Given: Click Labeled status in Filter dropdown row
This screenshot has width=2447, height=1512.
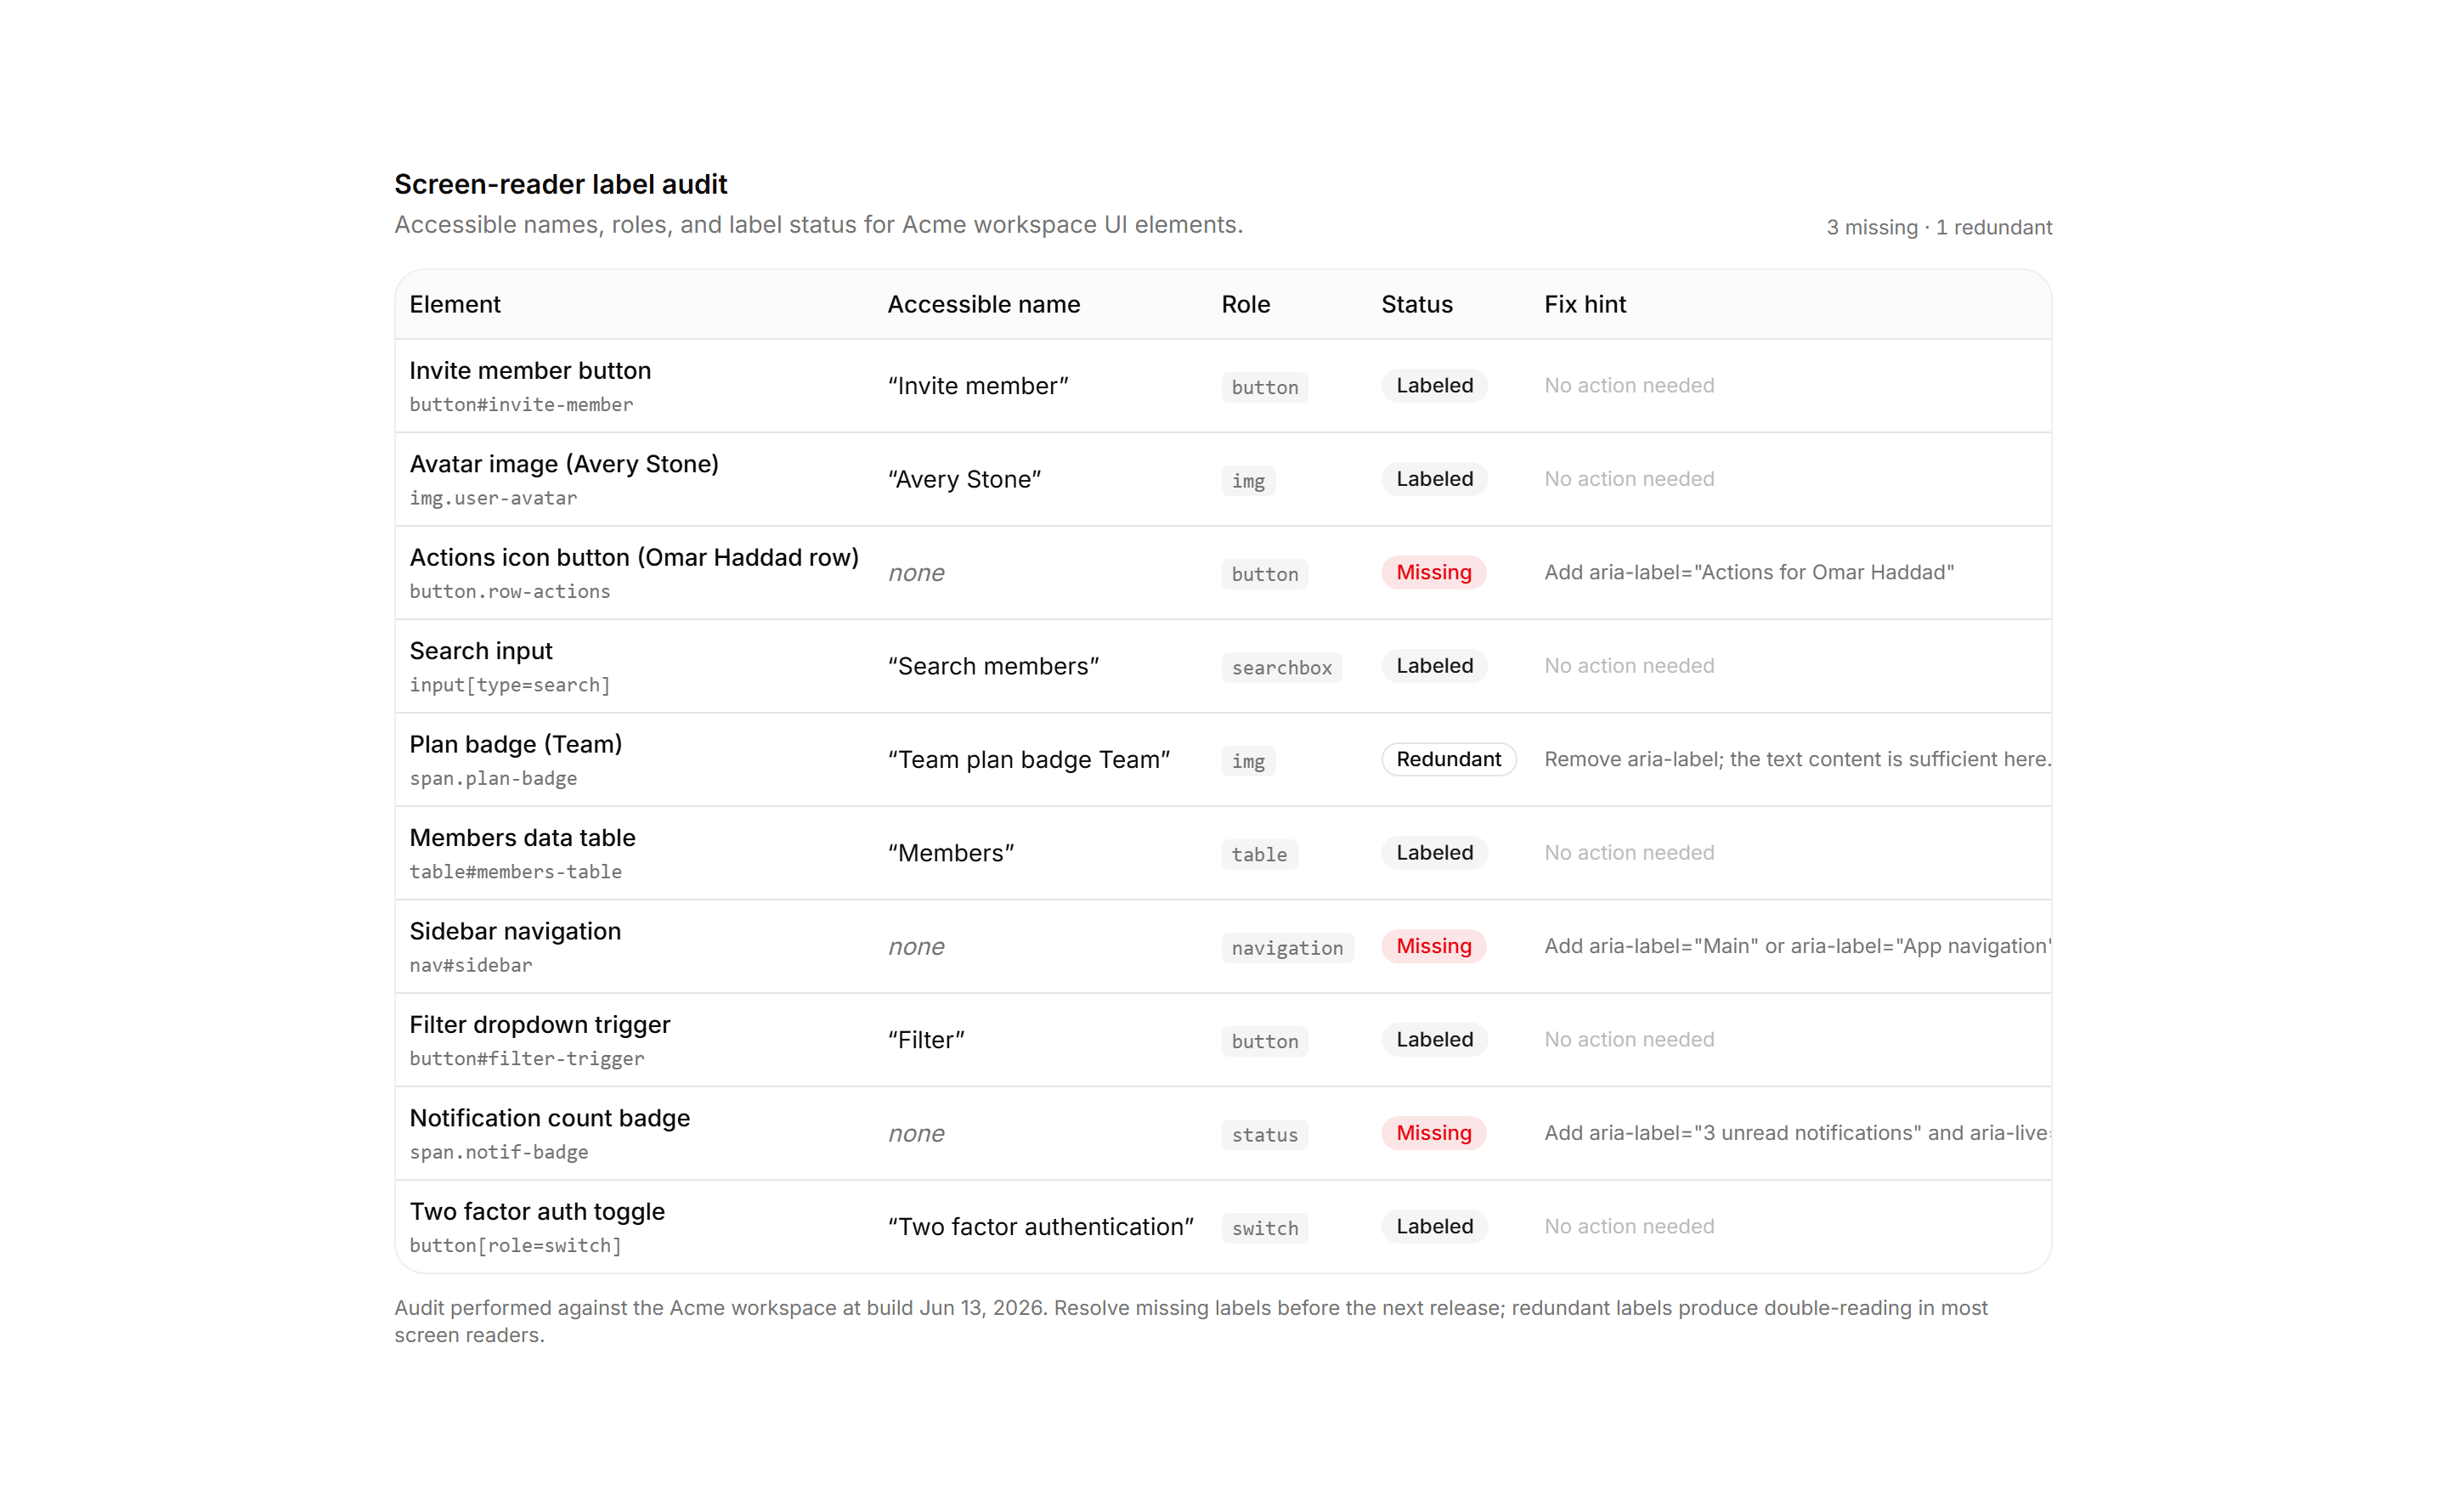Looking at the screenshot, I should click(1434, 1039).
